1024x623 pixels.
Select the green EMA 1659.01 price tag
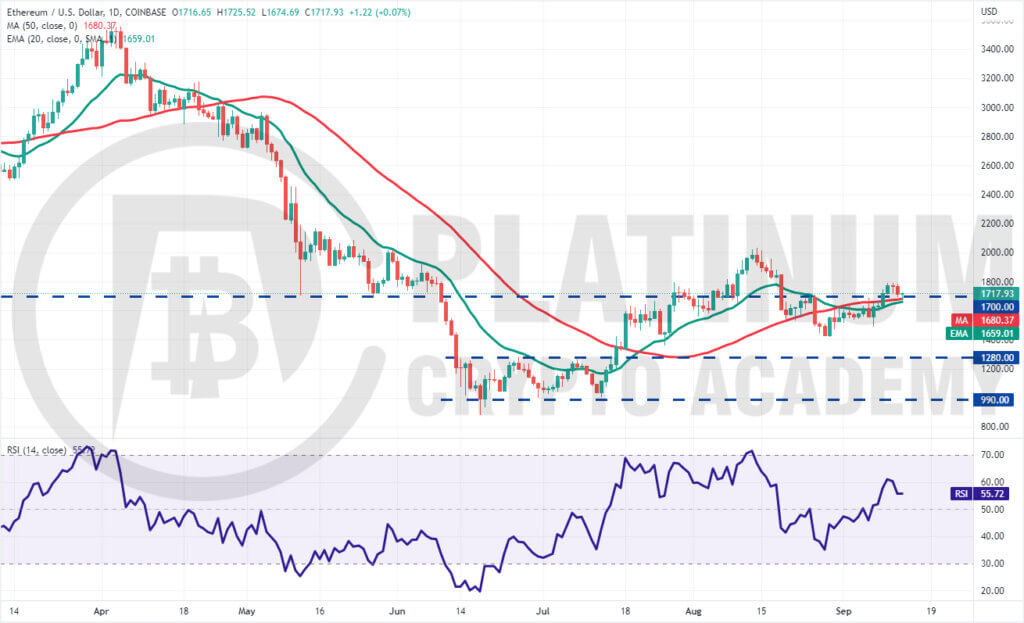(x=982, y=334)
